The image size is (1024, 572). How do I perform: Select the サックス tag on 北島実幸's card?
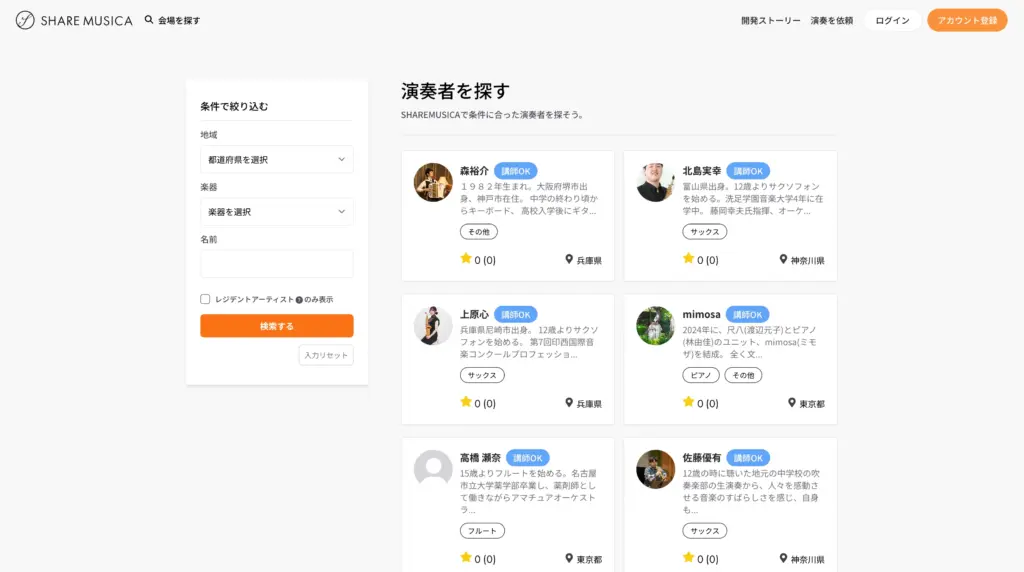705,232
